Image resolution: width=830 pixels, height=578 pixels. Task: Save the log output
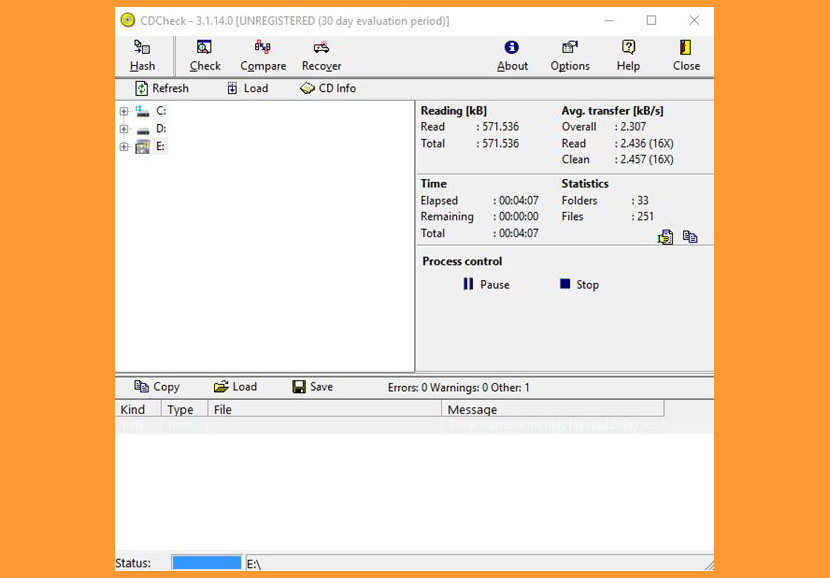(312, 387)
